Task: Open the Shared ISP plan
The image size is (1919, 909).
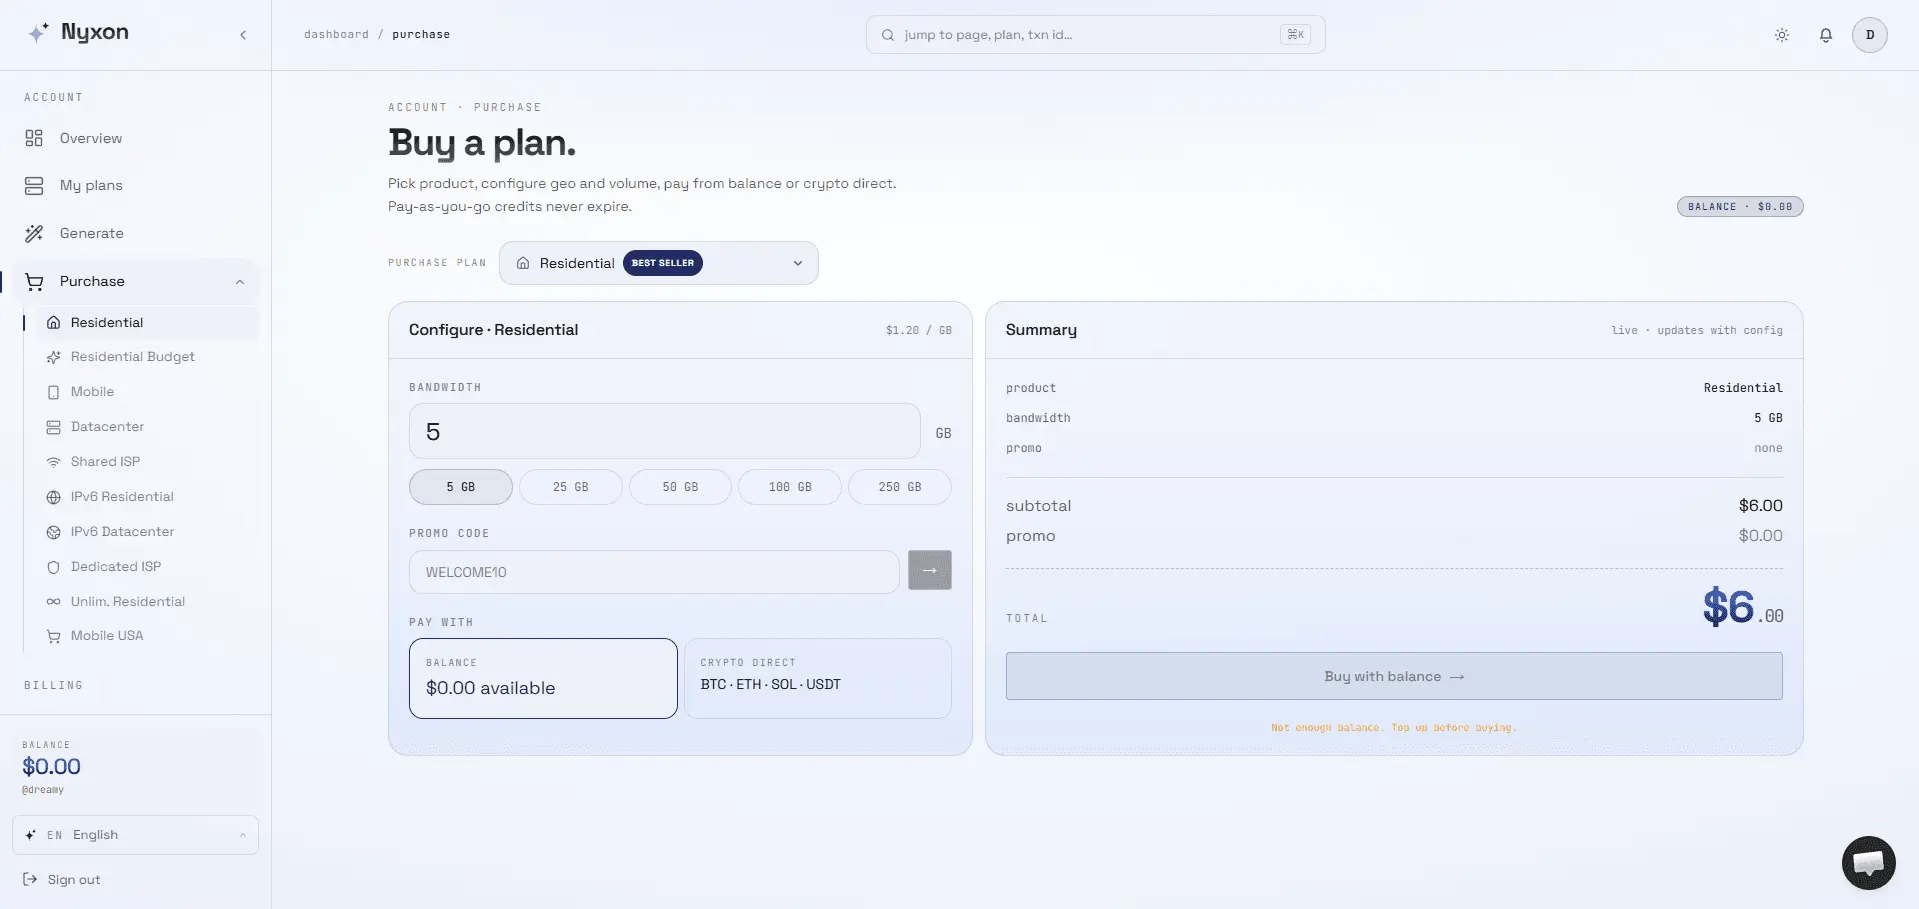Action: coord(147,462)
